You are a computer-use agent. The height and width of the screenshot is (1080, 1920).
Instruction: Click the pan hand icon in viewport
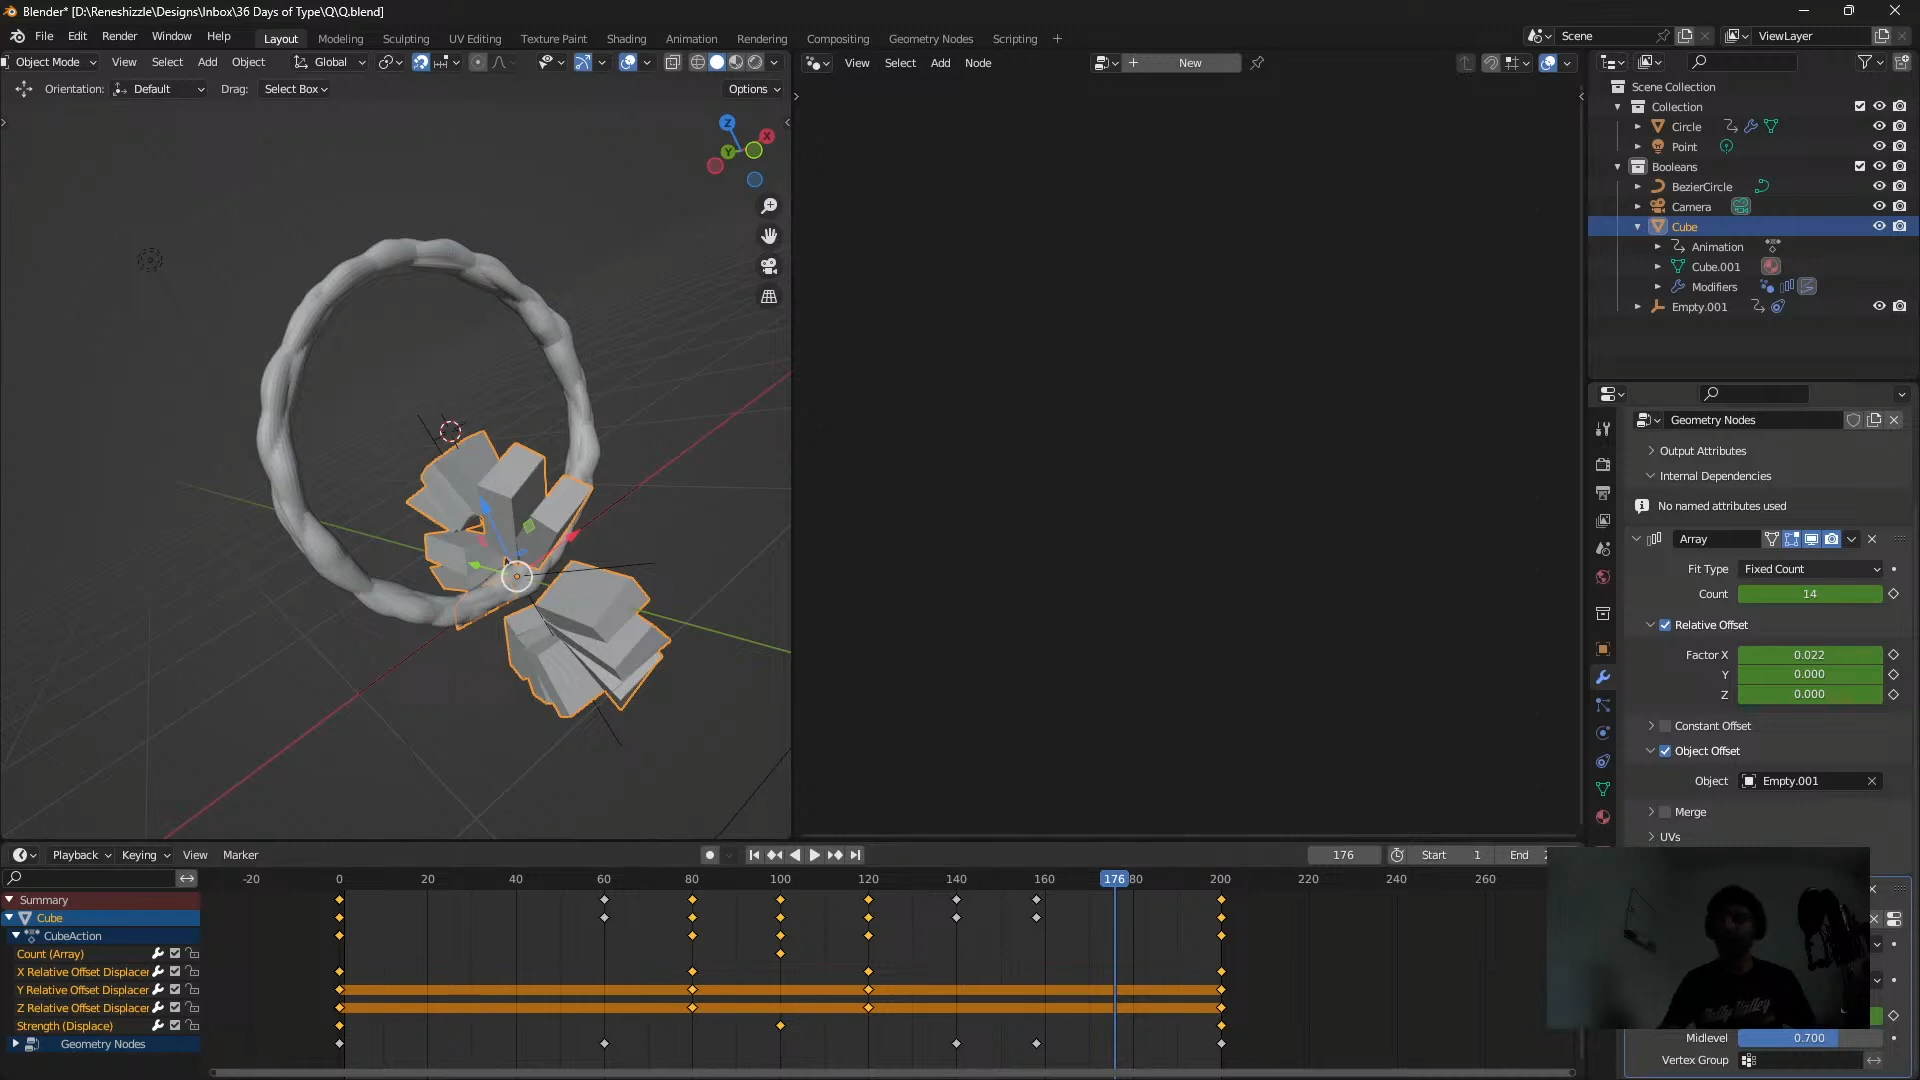click(x=769, y=236)
